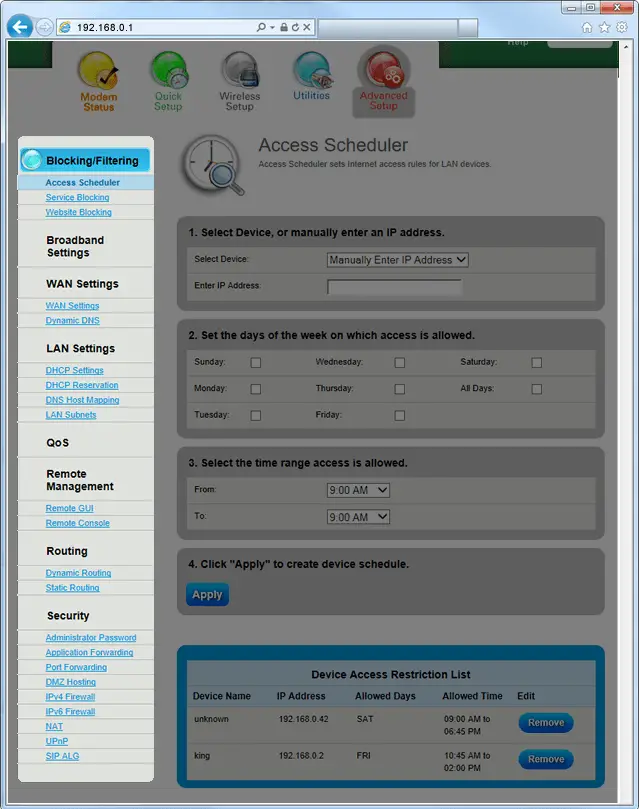The height and width of the screenshot is (809, 639).
Task: Tick the Sunday checkbox
Action: [255, 363]
